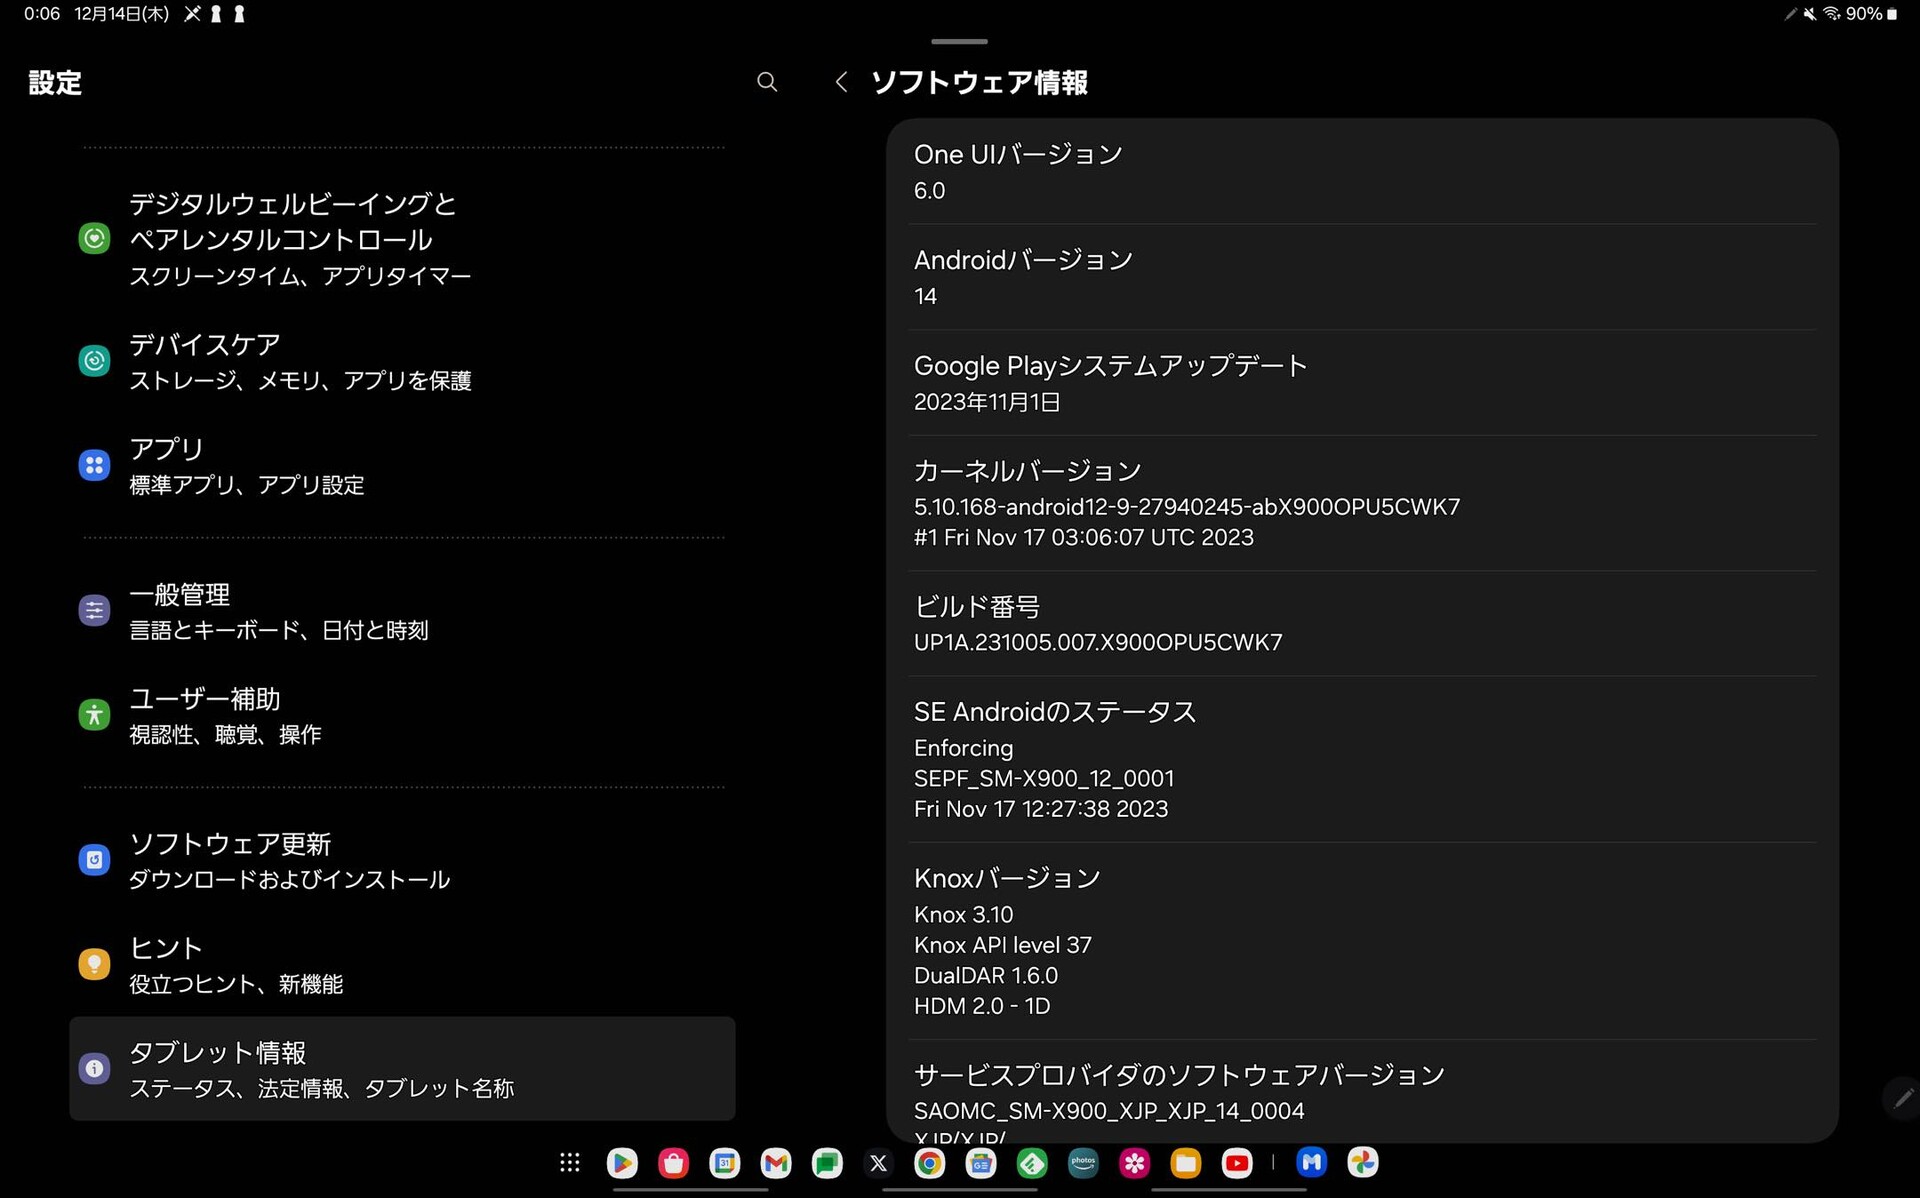Screen dimensions: 1920x1198
Task: Tap the drag handle above the title bar
Action: (959, 41)
